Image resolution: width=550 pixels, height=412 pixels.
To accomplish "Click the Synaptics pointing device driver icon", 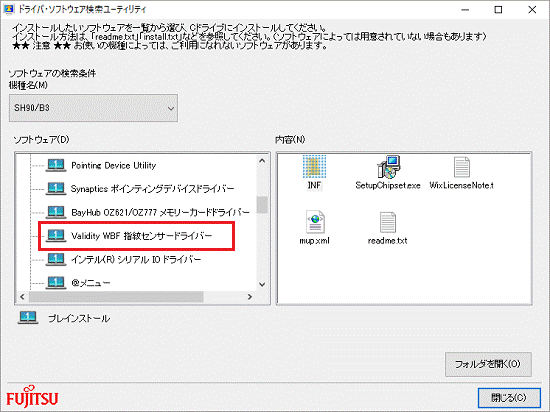I will click(56, 189).
